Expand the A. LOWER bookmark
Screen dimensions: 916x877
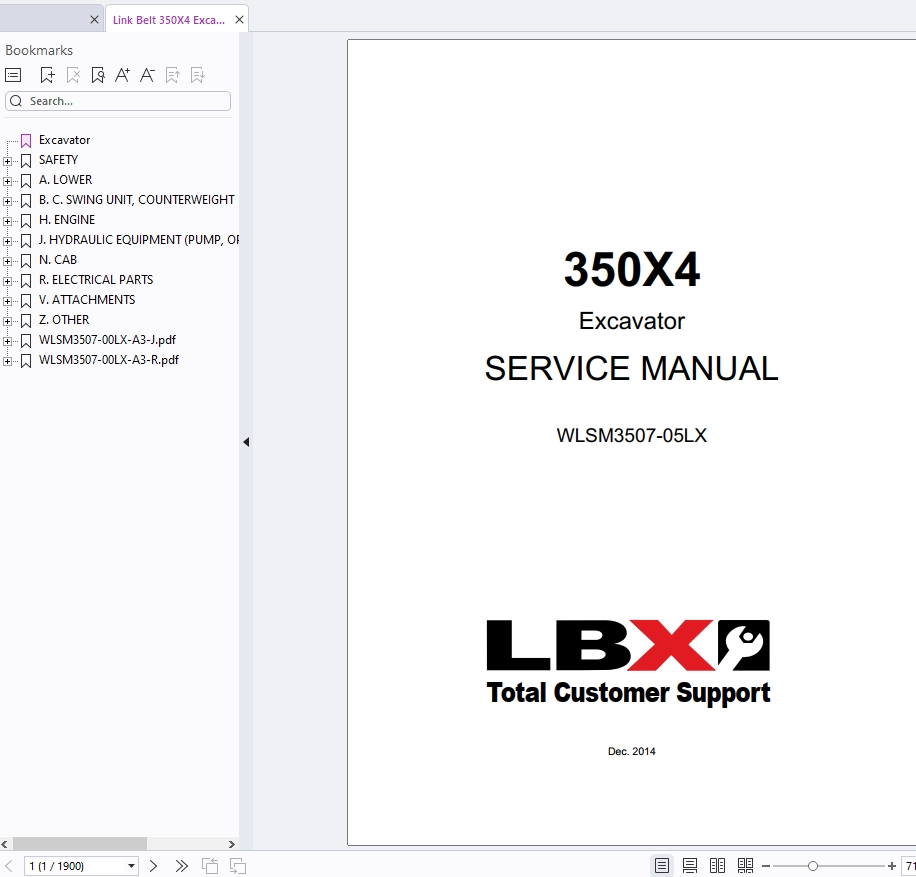pyautogui.click(x=7, y=181)
